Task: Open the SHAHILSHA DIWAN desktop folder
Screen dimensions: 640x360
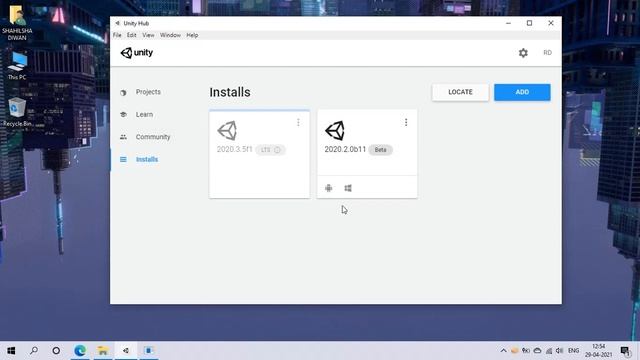Action: coord(17,22)
